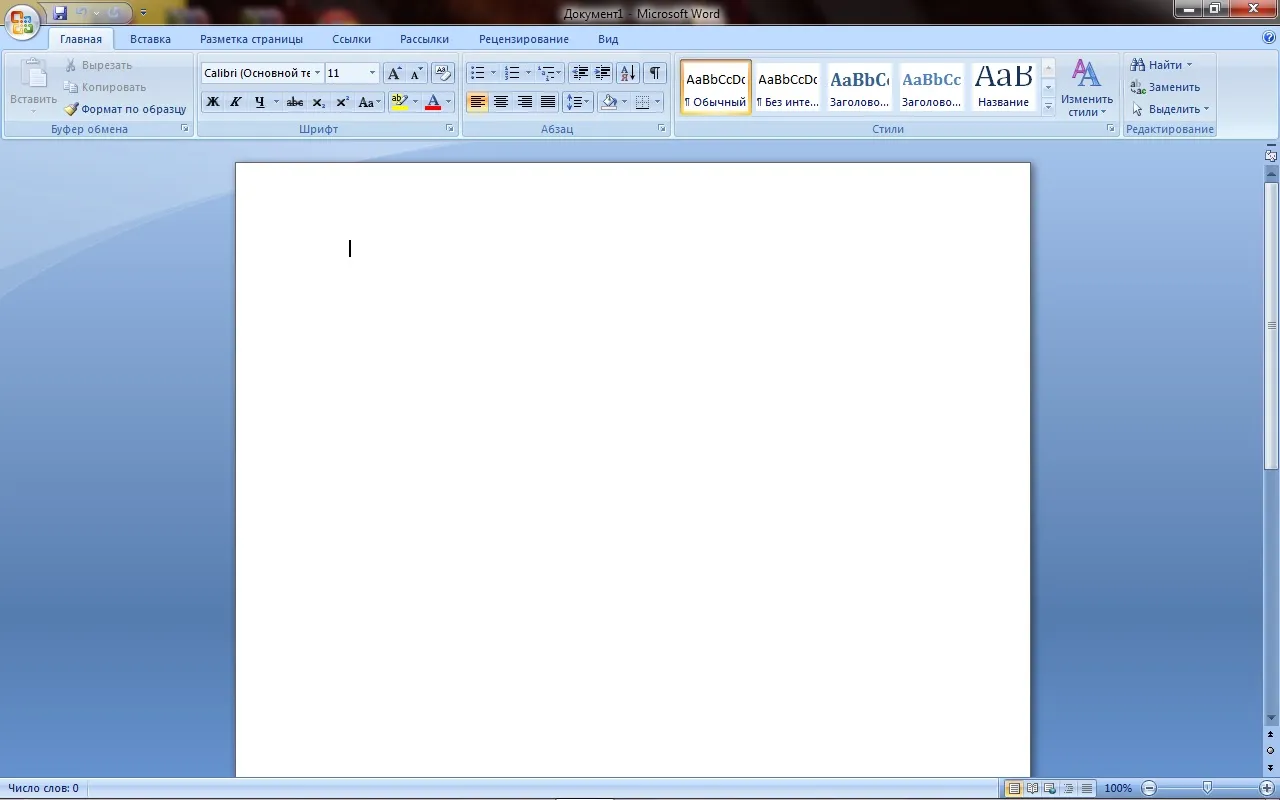Switch to Web Layout view

pyautogui.click(x=1051, y=788)
